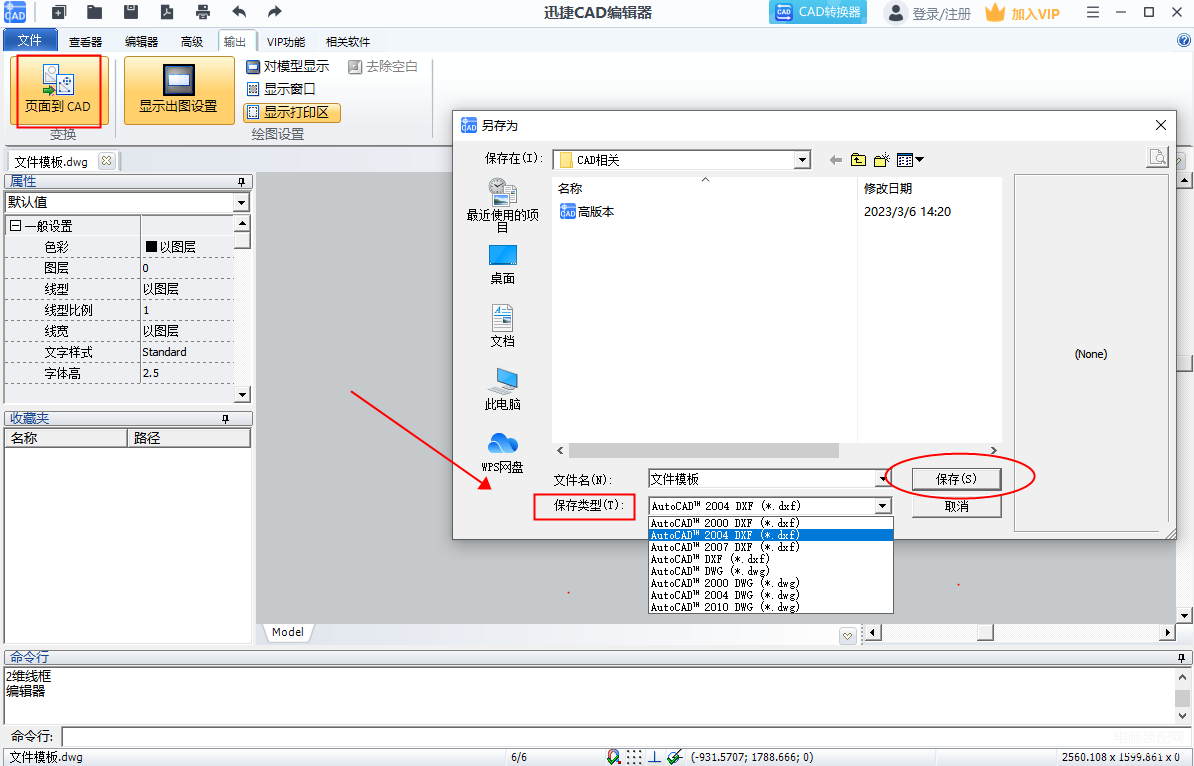Go to 最近使用的项目 in the places bar
The image size is (1194, 766).
tap(503, 206)
